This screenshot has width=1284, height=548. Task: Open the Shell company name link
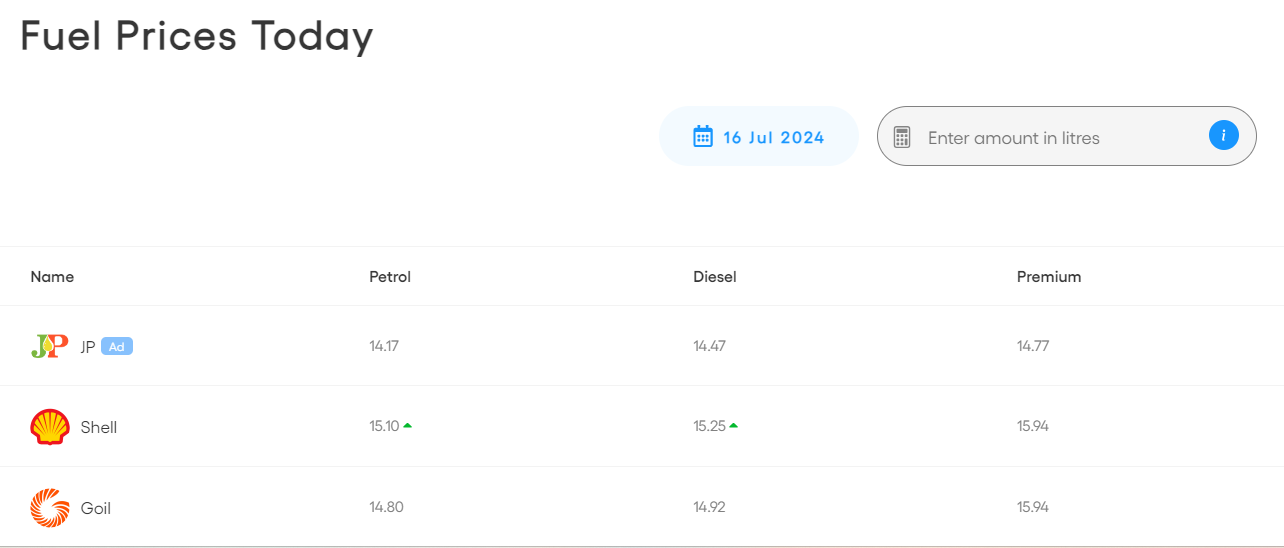tap(99, 428)
